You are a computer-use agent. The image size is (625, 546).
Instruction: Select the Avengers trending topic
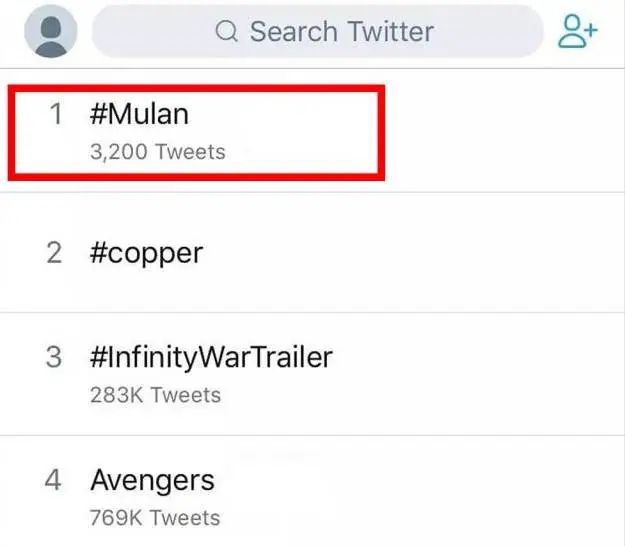(152, 481)
